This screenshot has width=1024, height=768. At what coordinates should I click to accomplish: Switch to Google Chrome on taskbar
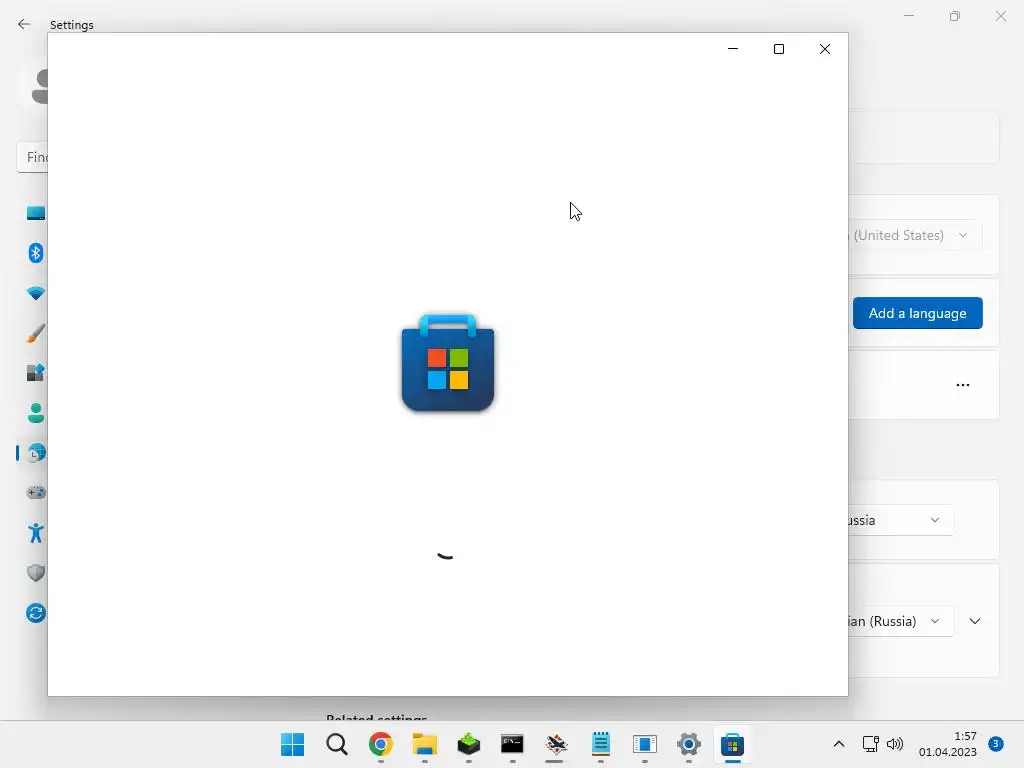(381, 744)
